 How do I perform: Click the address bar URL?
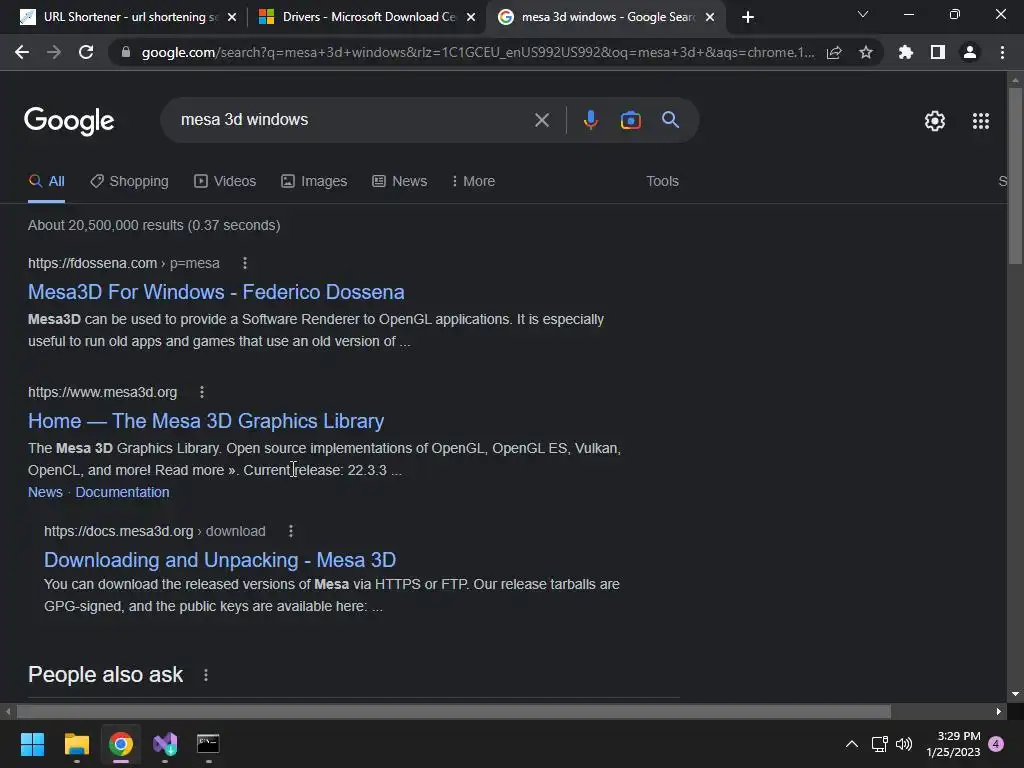click(x=477, y=52)
